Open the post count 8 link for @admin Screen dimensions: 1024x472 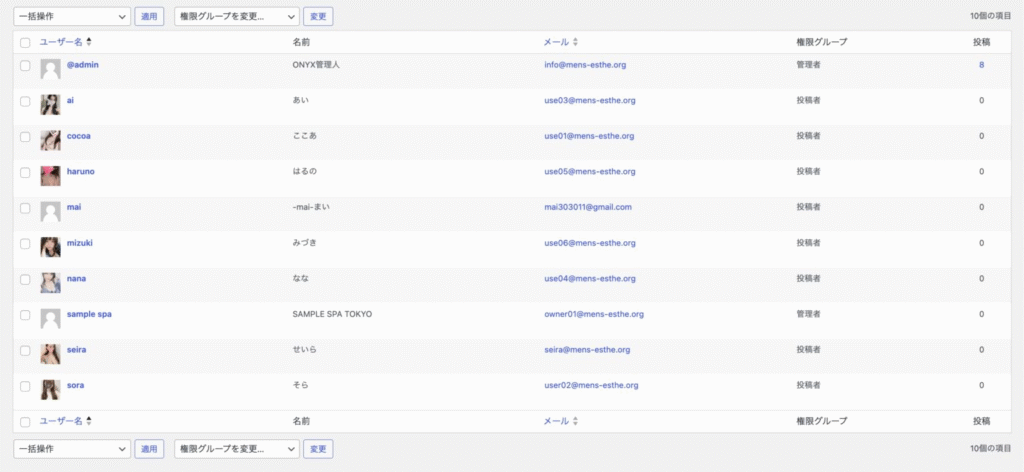click(981, 65)
